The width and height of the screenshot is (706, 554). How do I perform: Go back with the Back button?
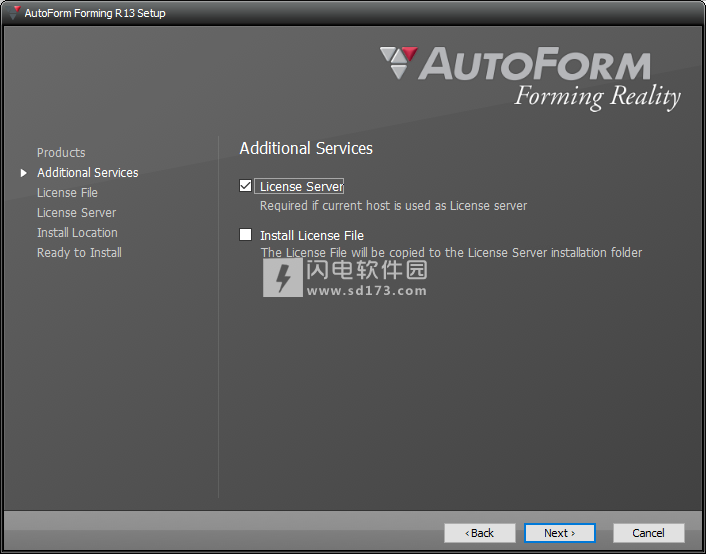tap(480, 533)
